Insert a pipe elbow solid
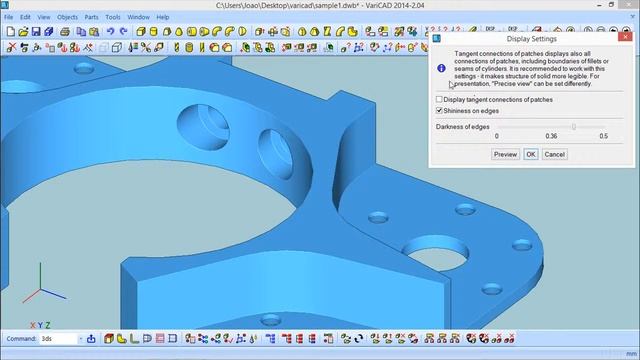 tap(229, 31)
